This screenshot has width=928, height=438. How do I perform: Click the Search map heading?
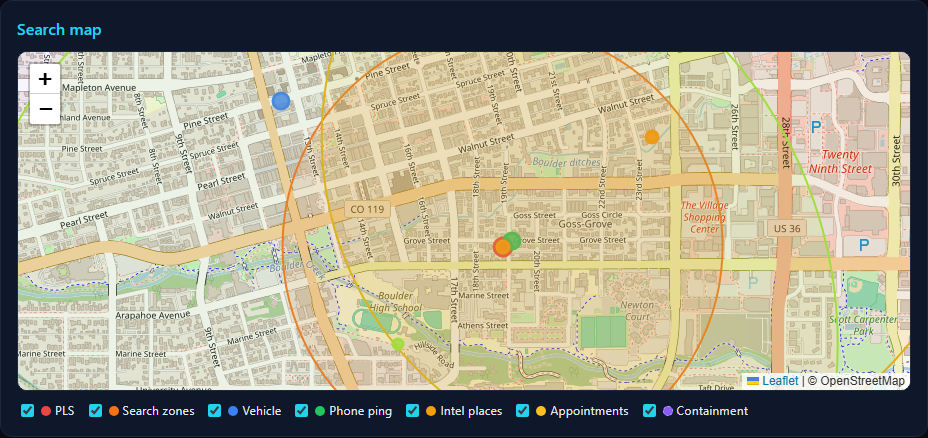pos(59,30)
